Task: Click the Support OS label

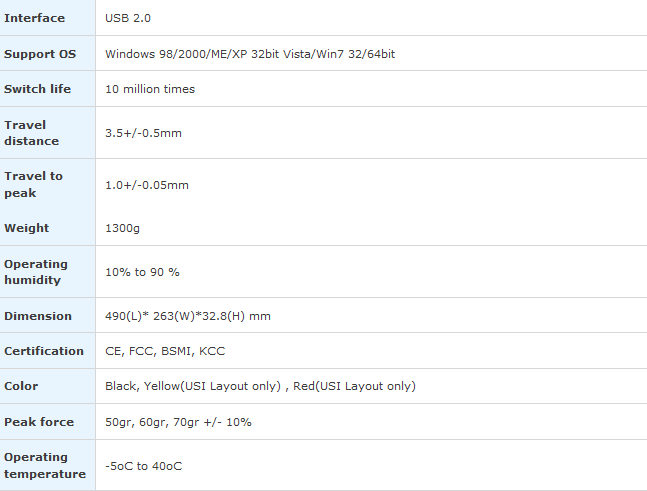Action: 40,54
